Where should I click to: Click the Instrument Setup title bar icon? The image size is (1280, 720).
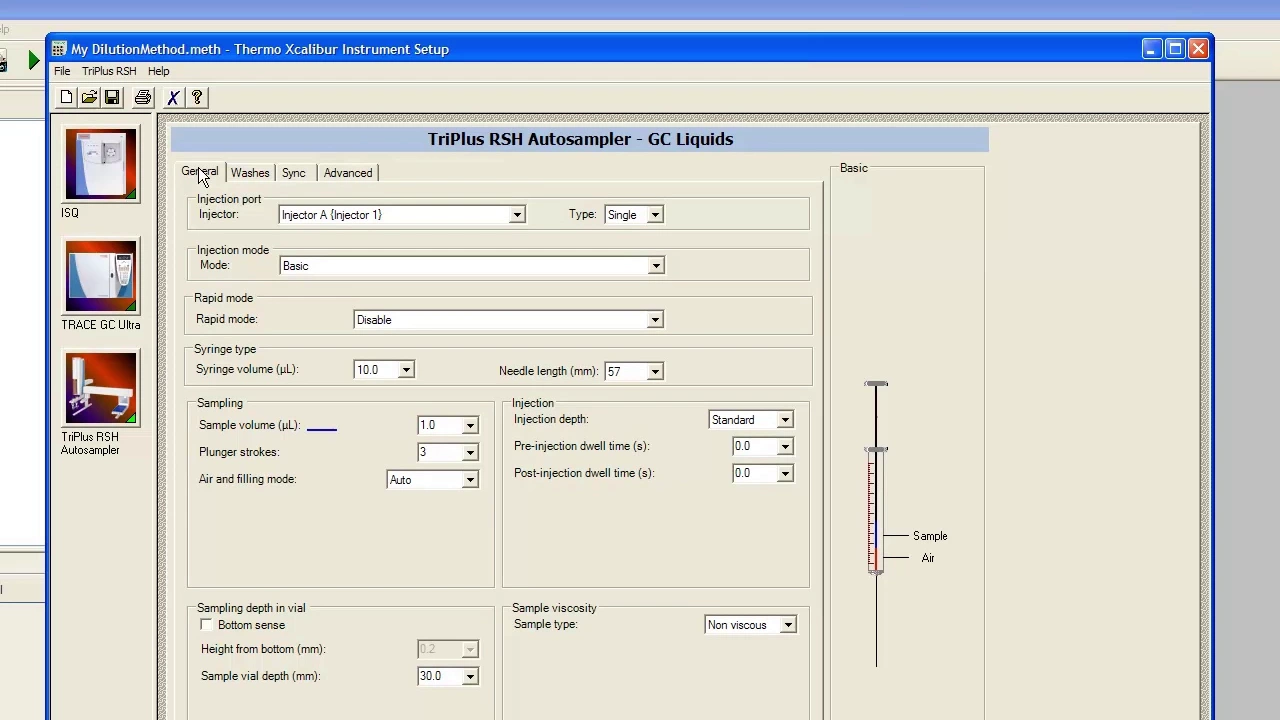[59, 49]
